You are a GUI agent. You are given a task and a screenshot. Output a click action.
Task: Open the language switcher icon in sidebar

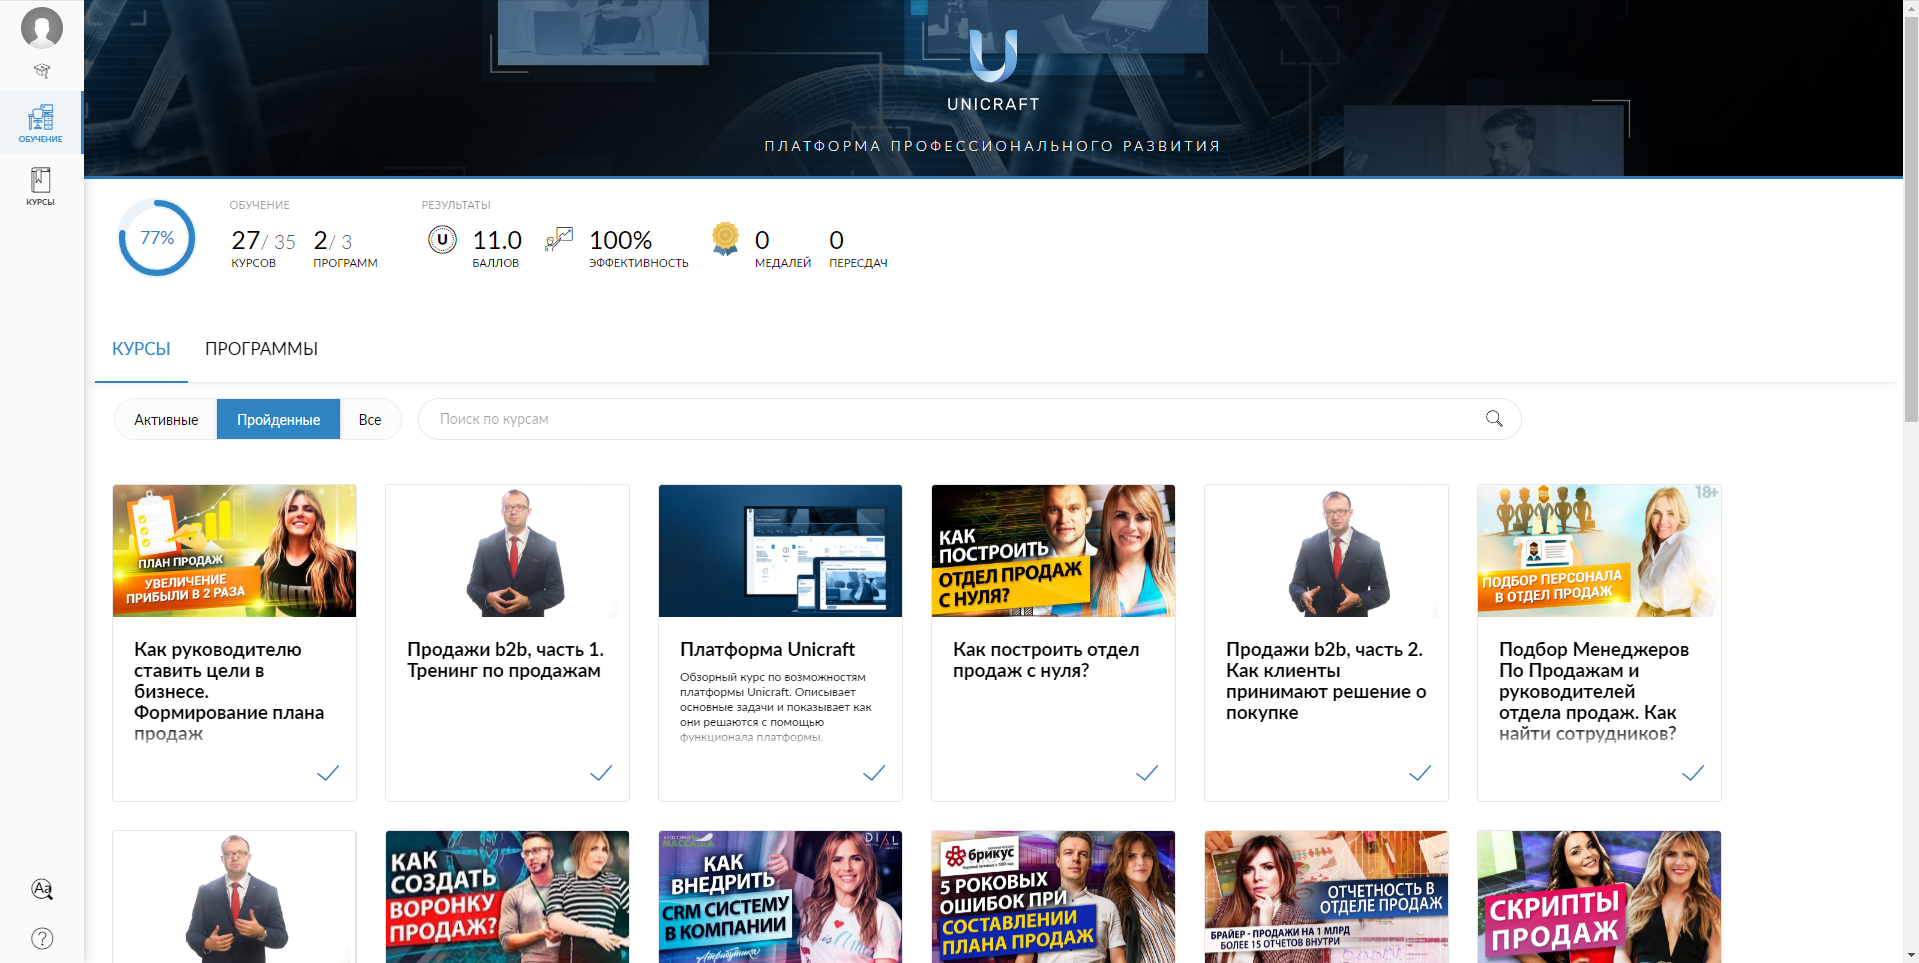(42, 889)
